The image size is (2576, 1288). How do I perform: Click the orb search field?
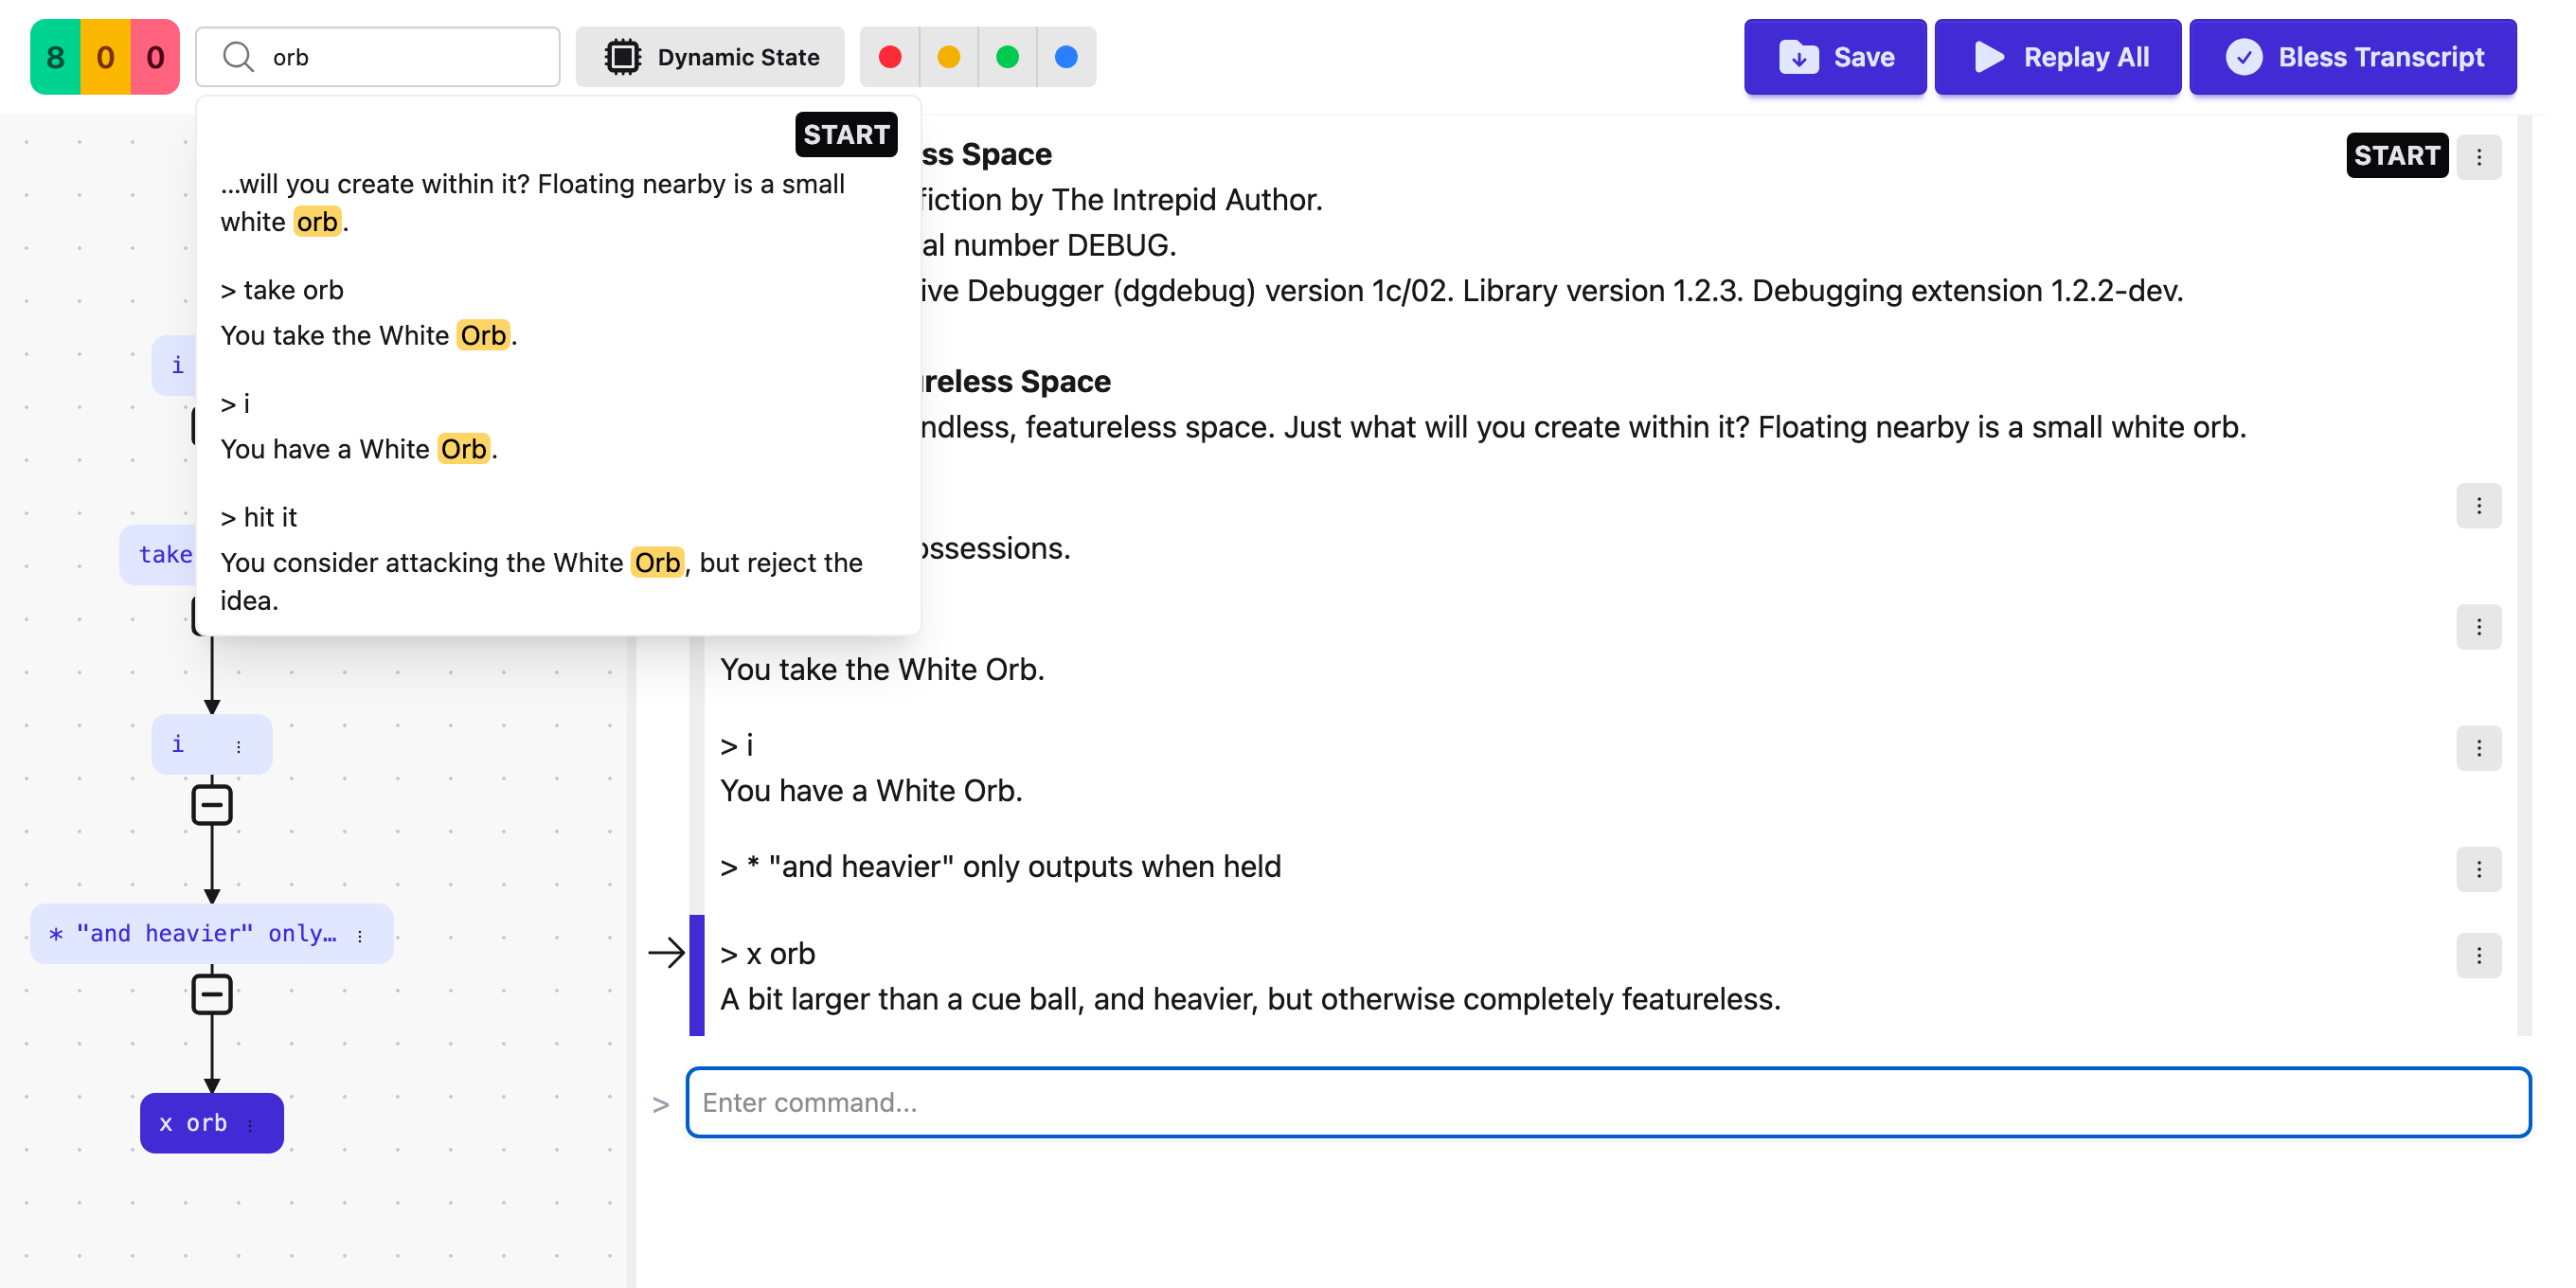(x=378, y=57)
